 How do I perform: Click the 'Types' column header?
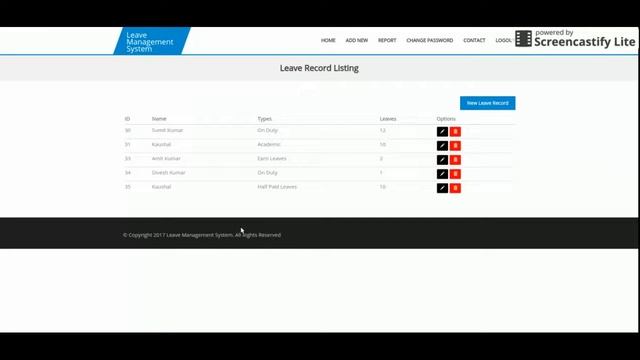[264, 119]
